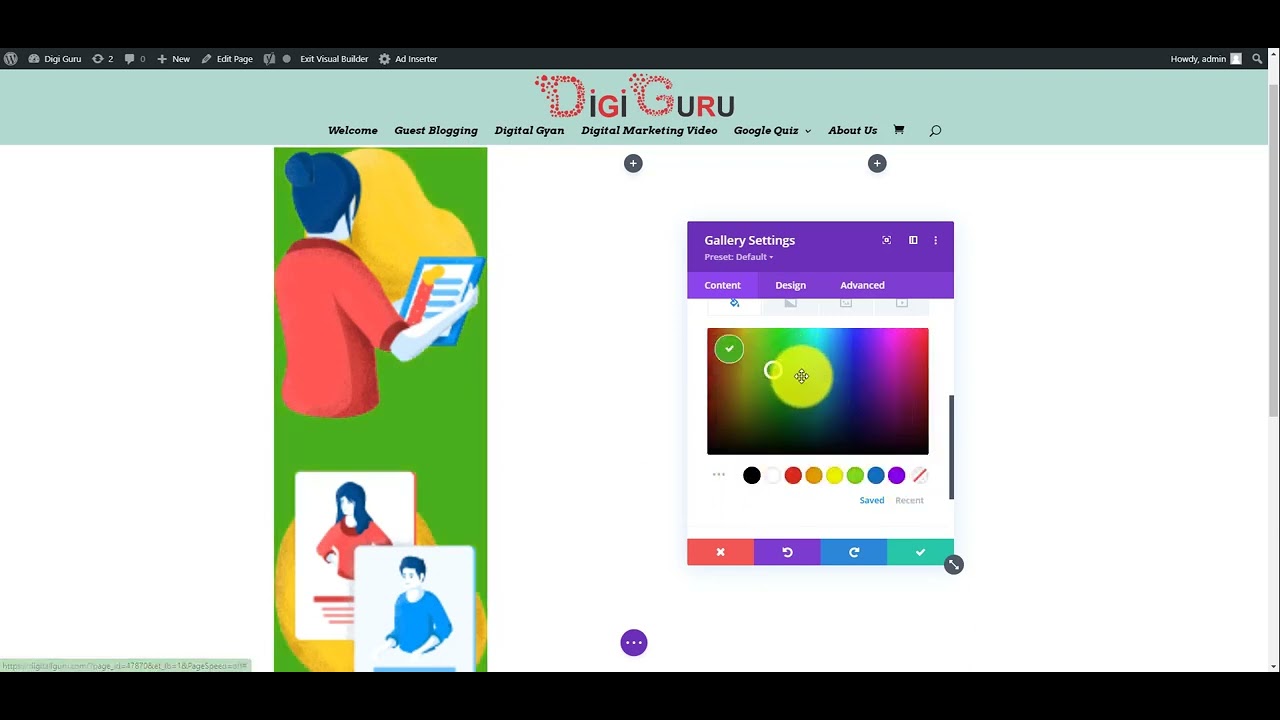Switch to the Design tab
This screenshot has width=1280, height=720.
click(790, 285)
